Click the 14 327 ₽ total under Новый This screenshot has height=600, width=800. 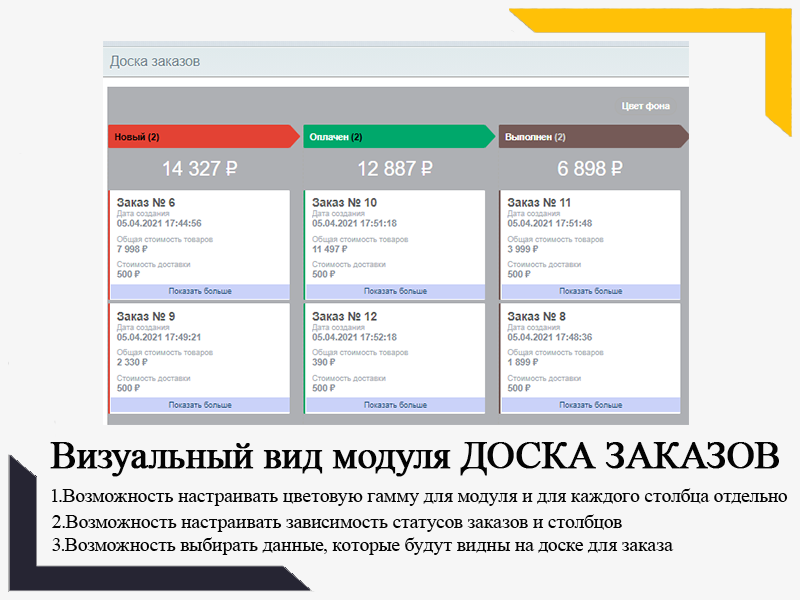click(201, 169)
